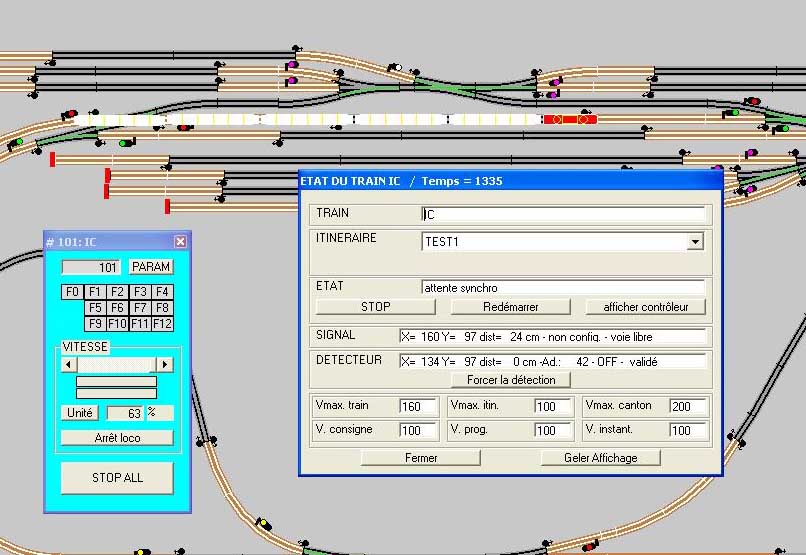Click the DETECTEUR info field
The image size is (806, 555).
click(x=553, y=362)
